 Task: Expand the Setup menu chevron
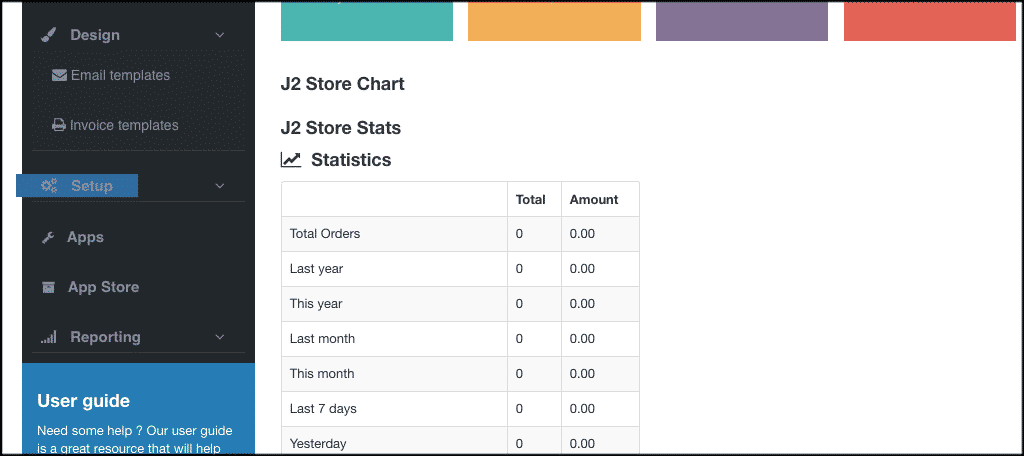point(220,186)
